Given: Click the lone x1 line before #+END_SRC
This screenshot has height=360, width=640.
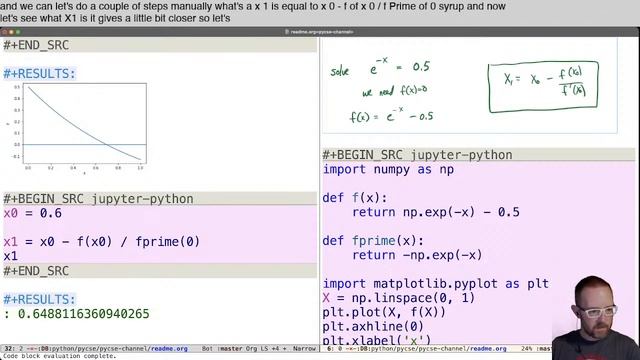Looking at the screenshot, I should pos(11,256).
